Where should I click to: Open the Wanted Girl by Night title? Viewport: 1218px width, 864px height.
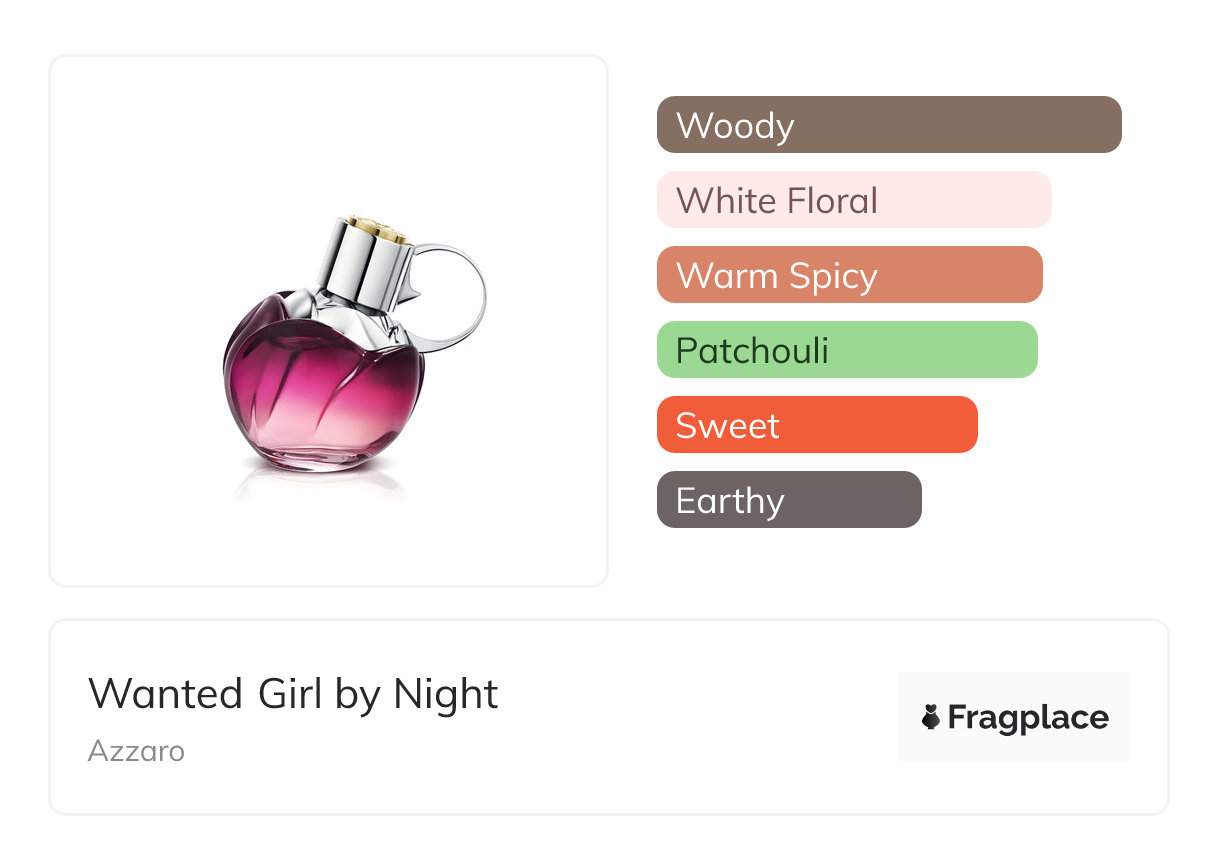293,694
